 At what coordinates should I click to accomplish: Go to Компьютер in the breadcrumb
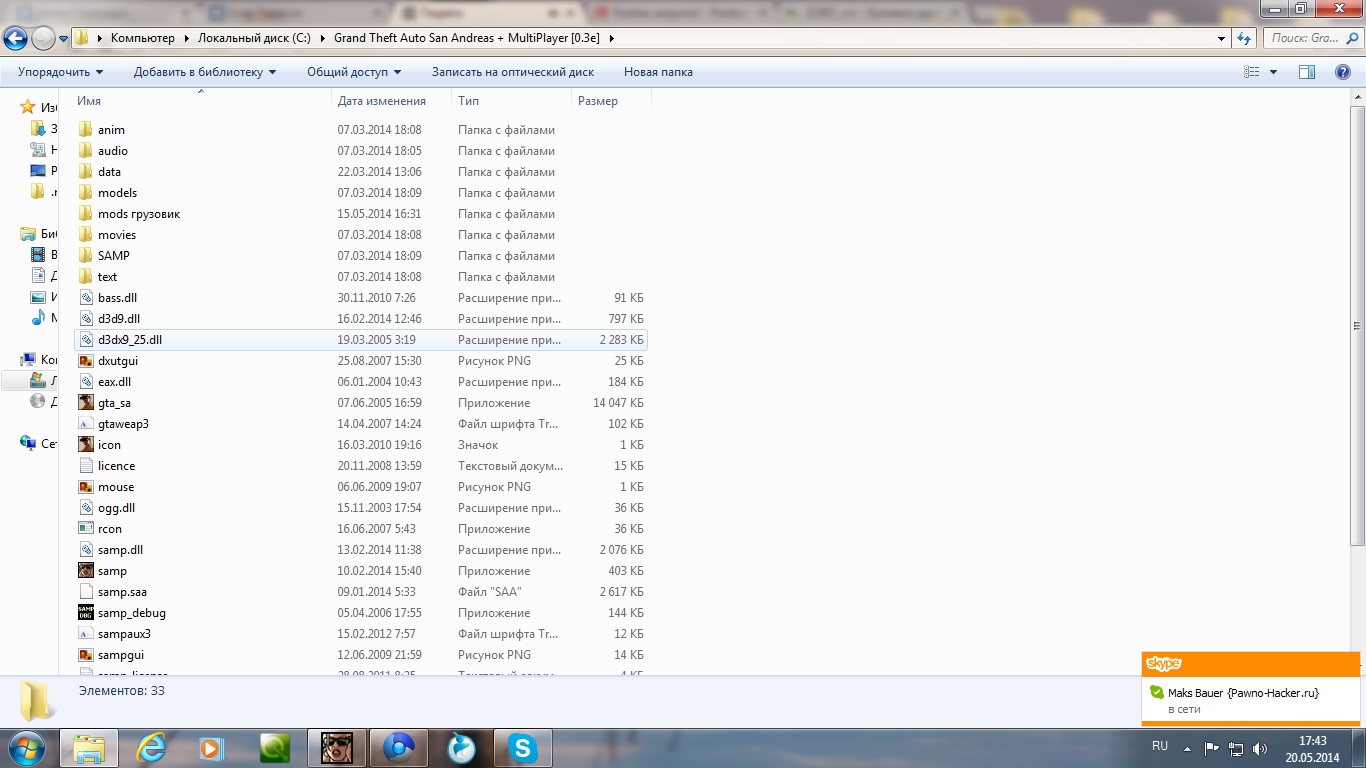coord(143,38)
